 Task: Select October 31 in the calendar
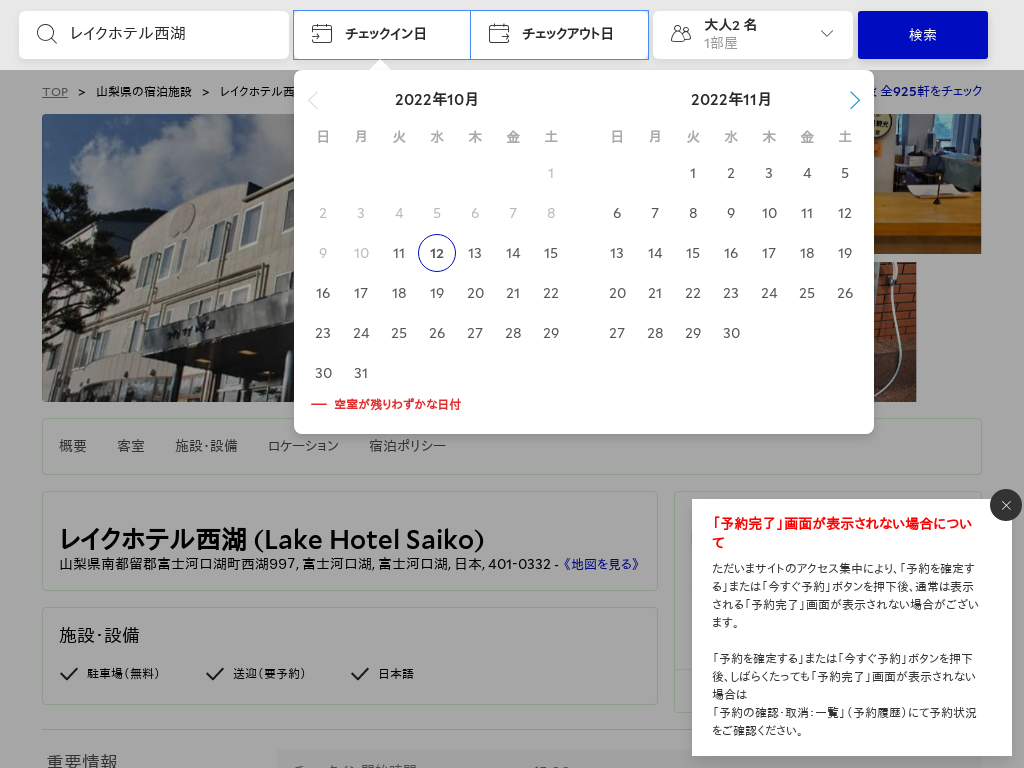361,373
